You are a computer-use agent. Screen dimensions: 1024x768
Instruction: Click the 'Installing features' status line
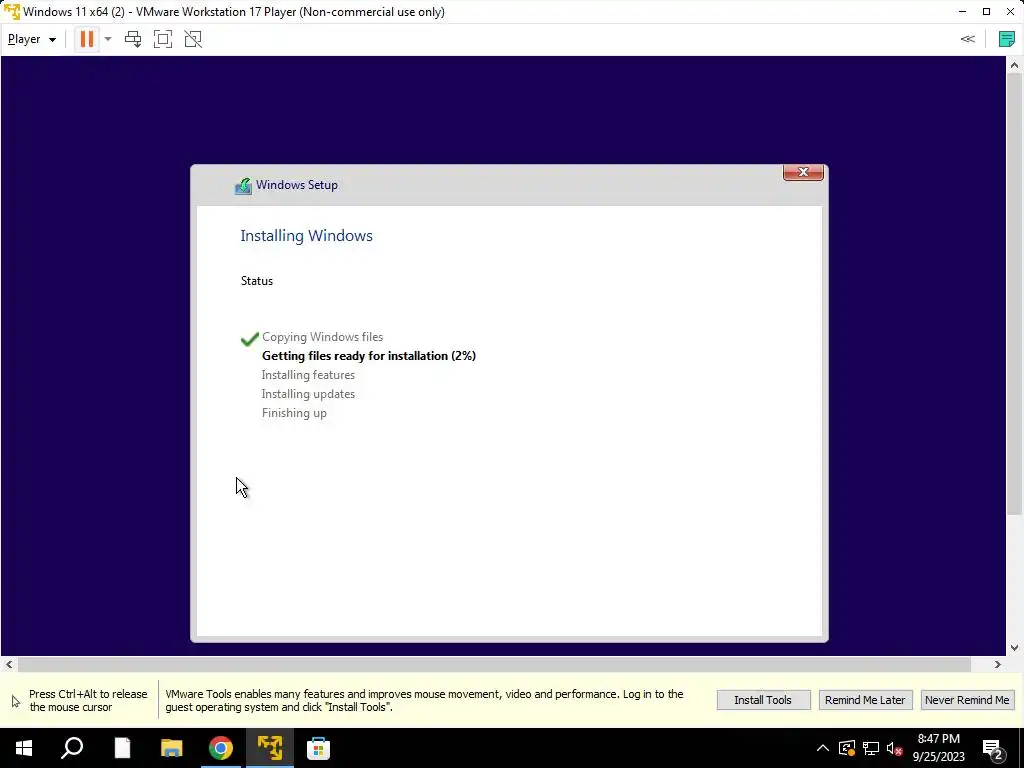[x=308, y=375]
